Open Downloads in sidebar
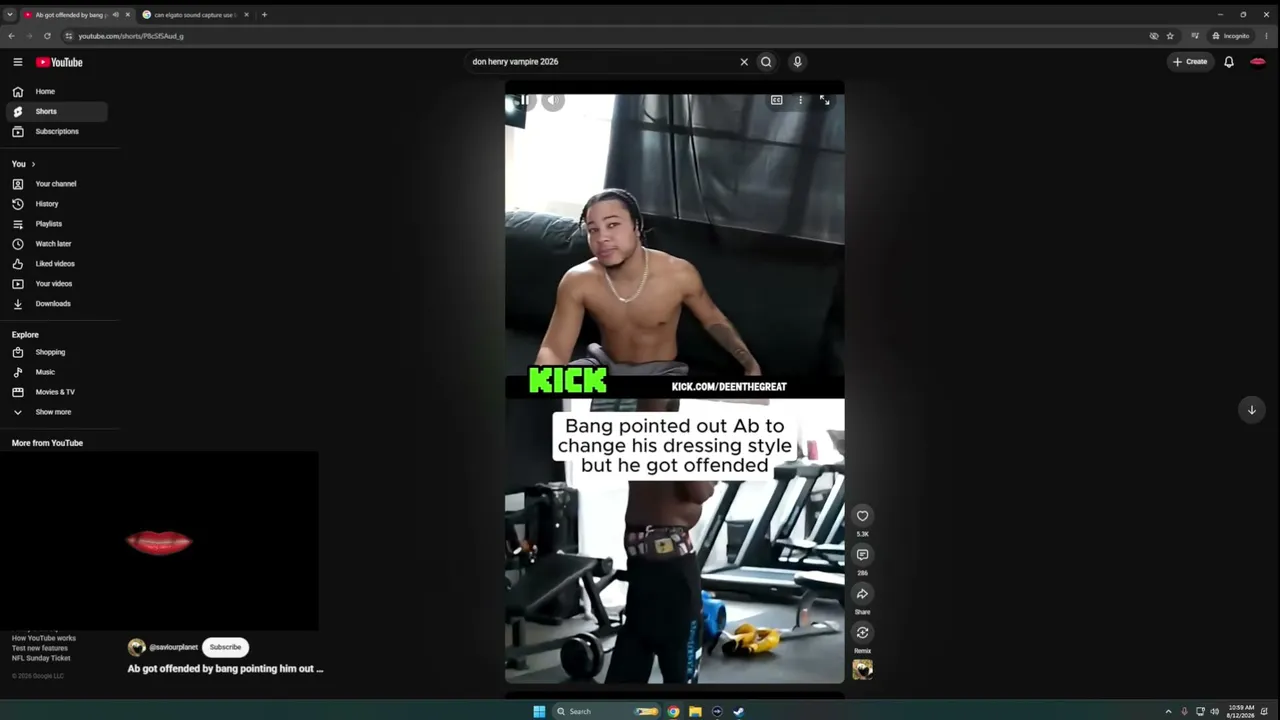The height and width of the screenshot is (720, 1280). click(x=56, y=304)
